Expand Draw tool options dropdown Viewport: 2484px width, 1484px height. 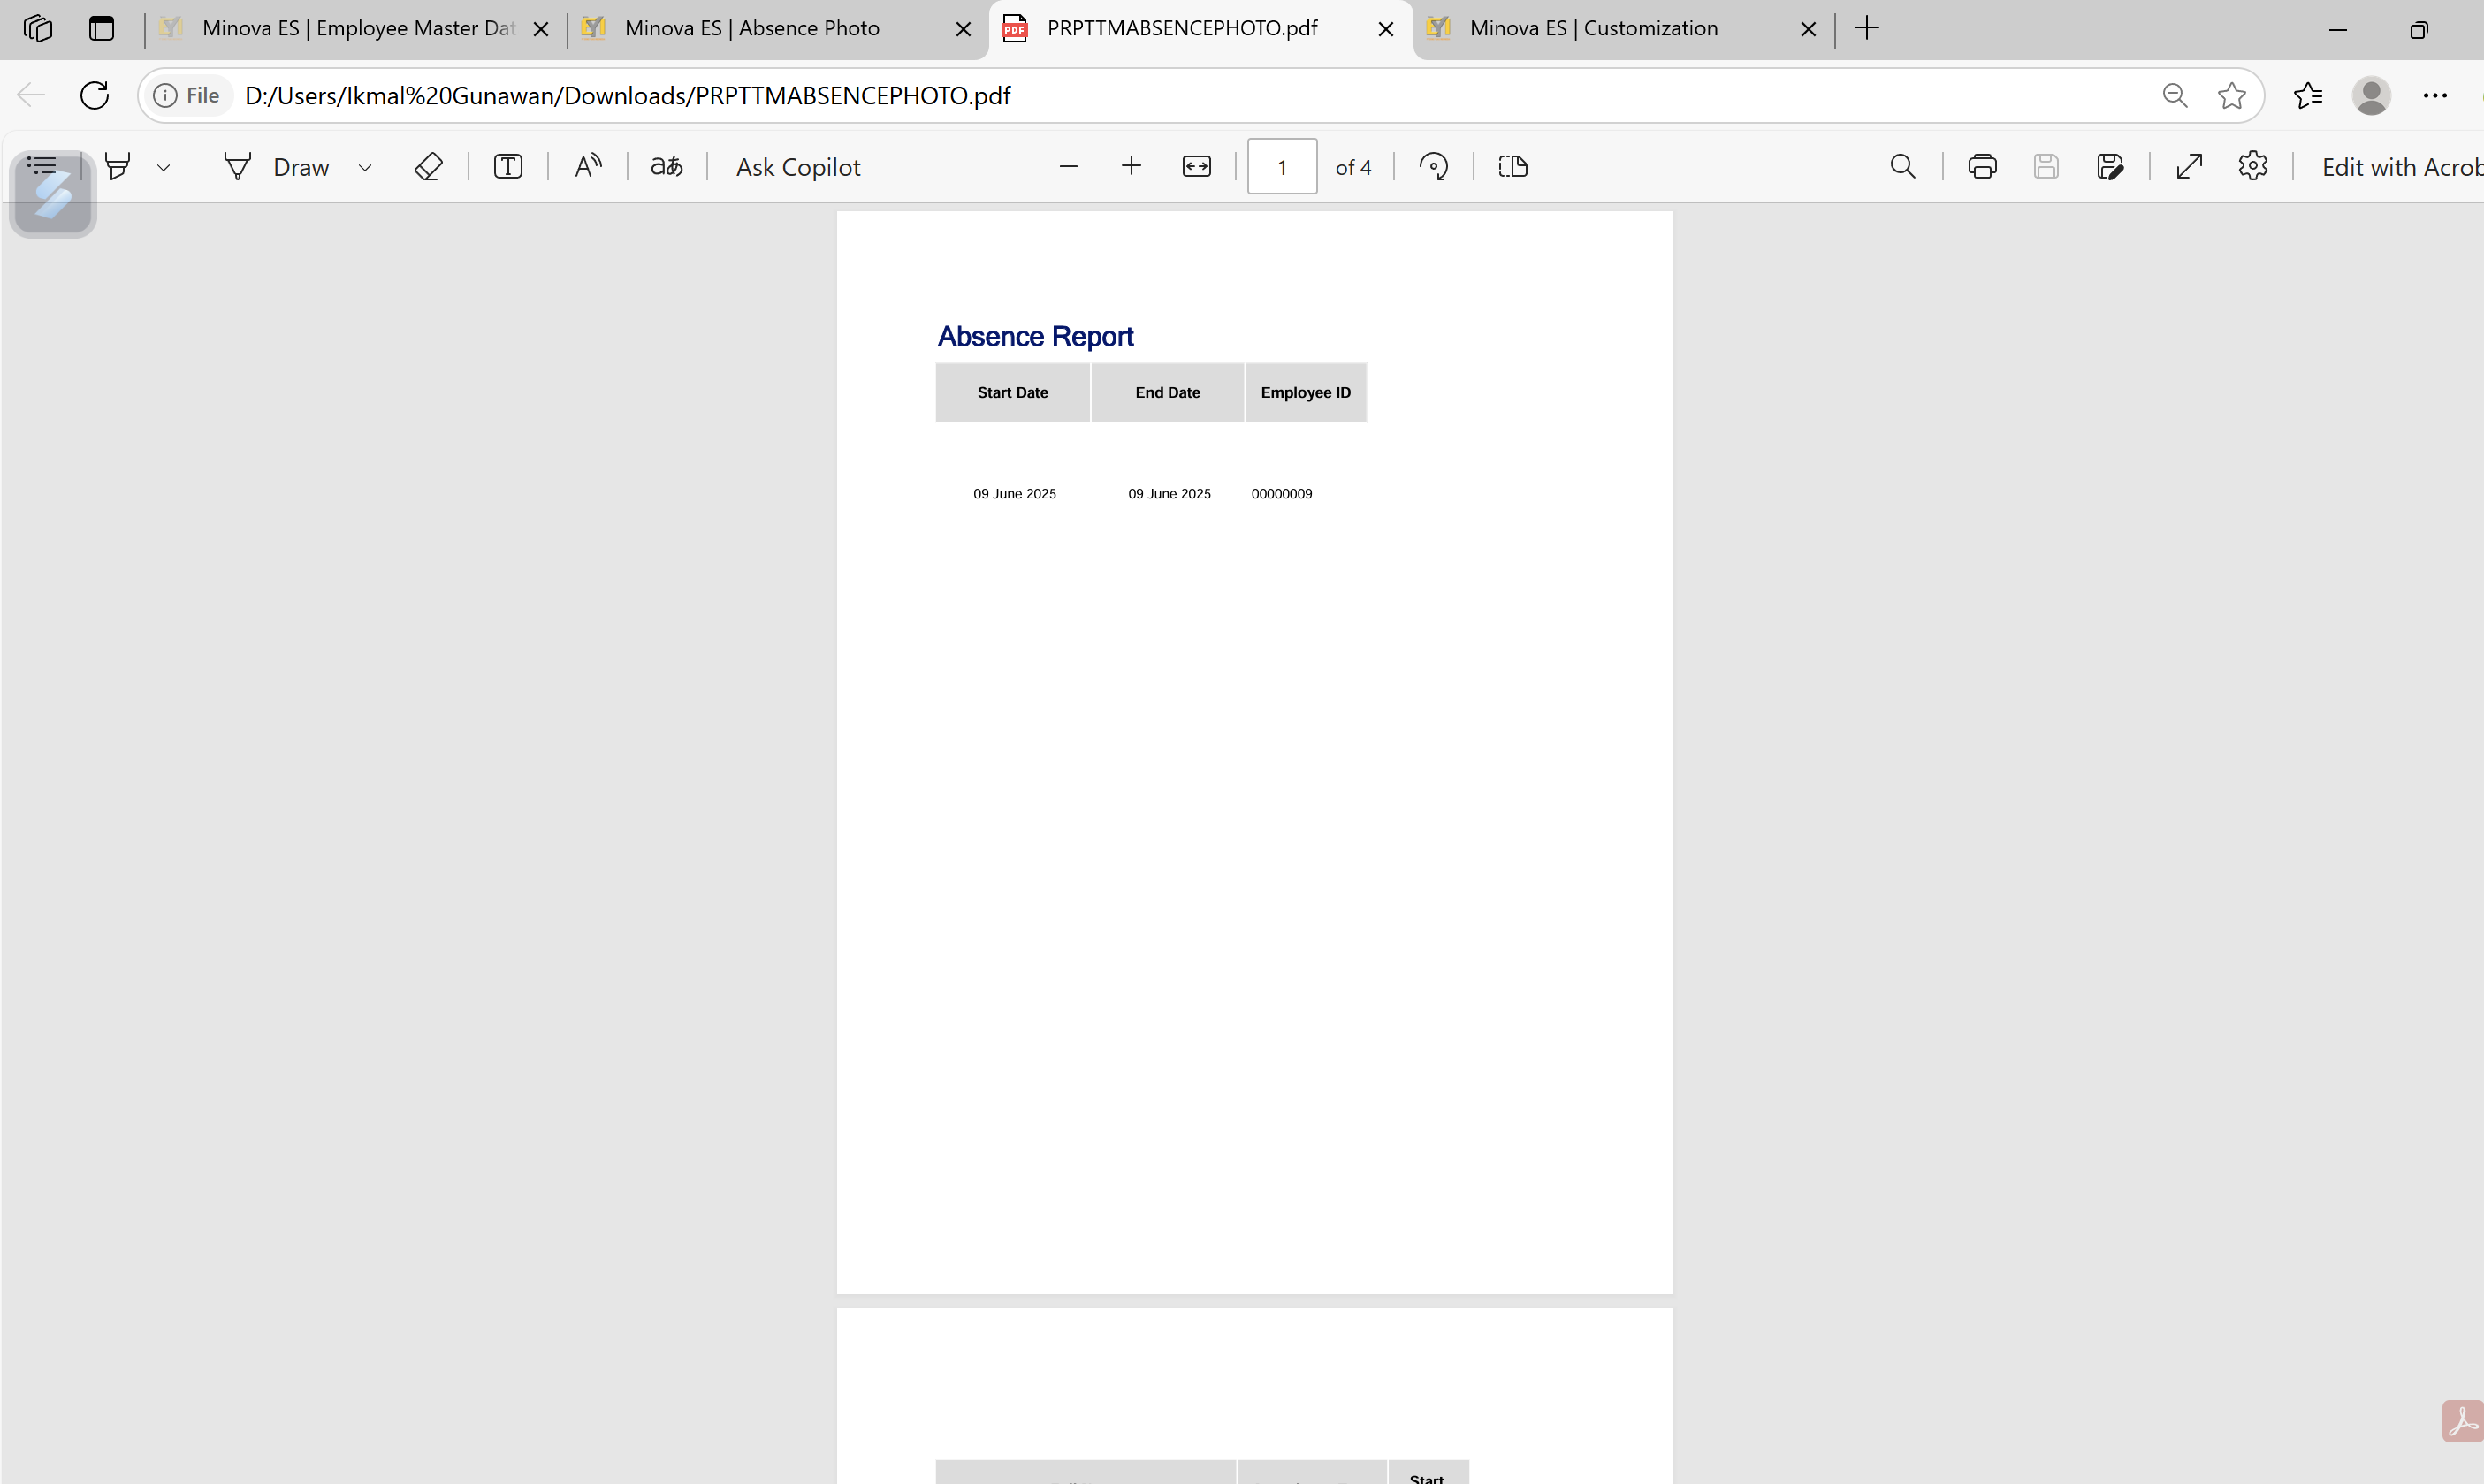365,167
